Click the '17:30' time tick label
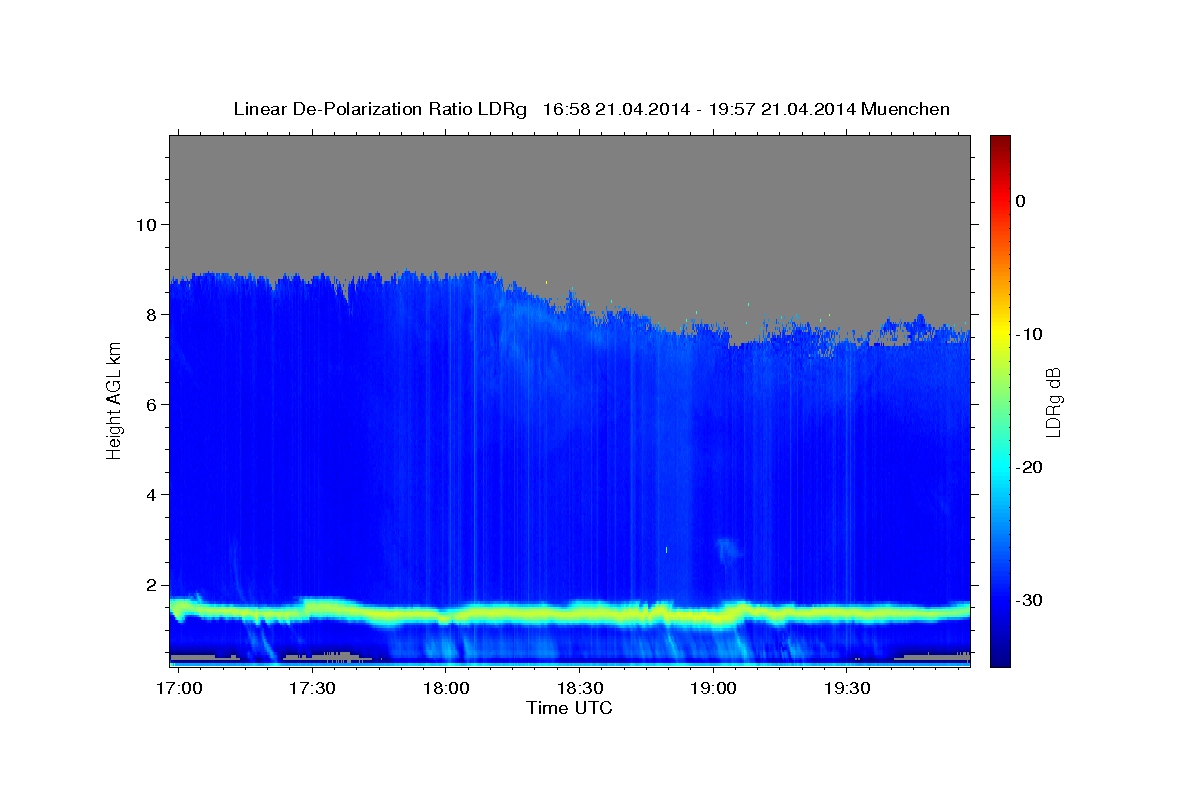1200x800 pixels. pos(312,688)
